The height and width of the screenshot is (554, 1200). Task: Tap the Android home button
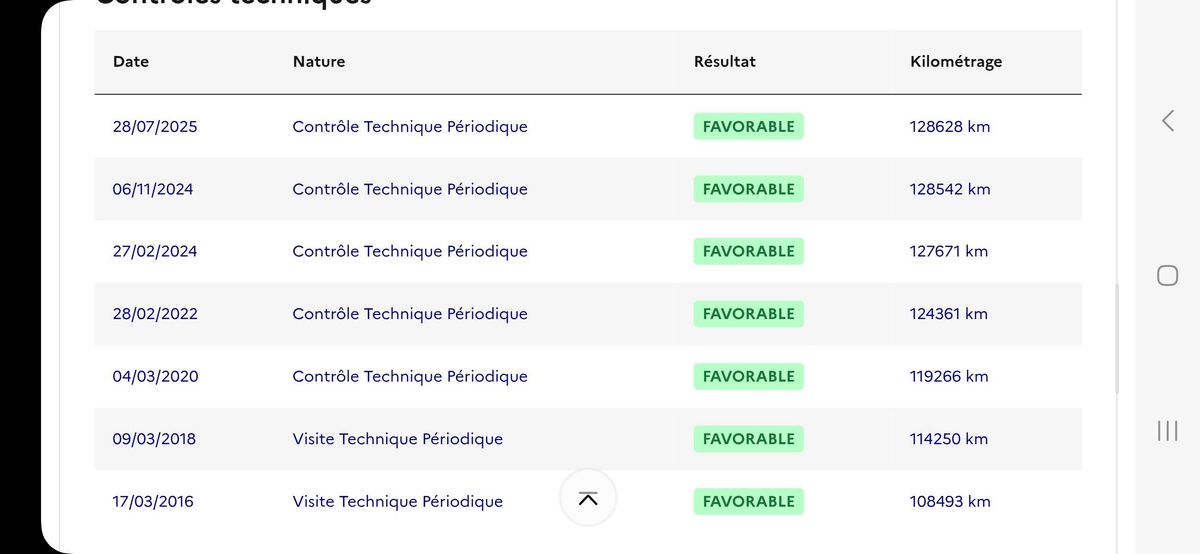pos(1167,276)
